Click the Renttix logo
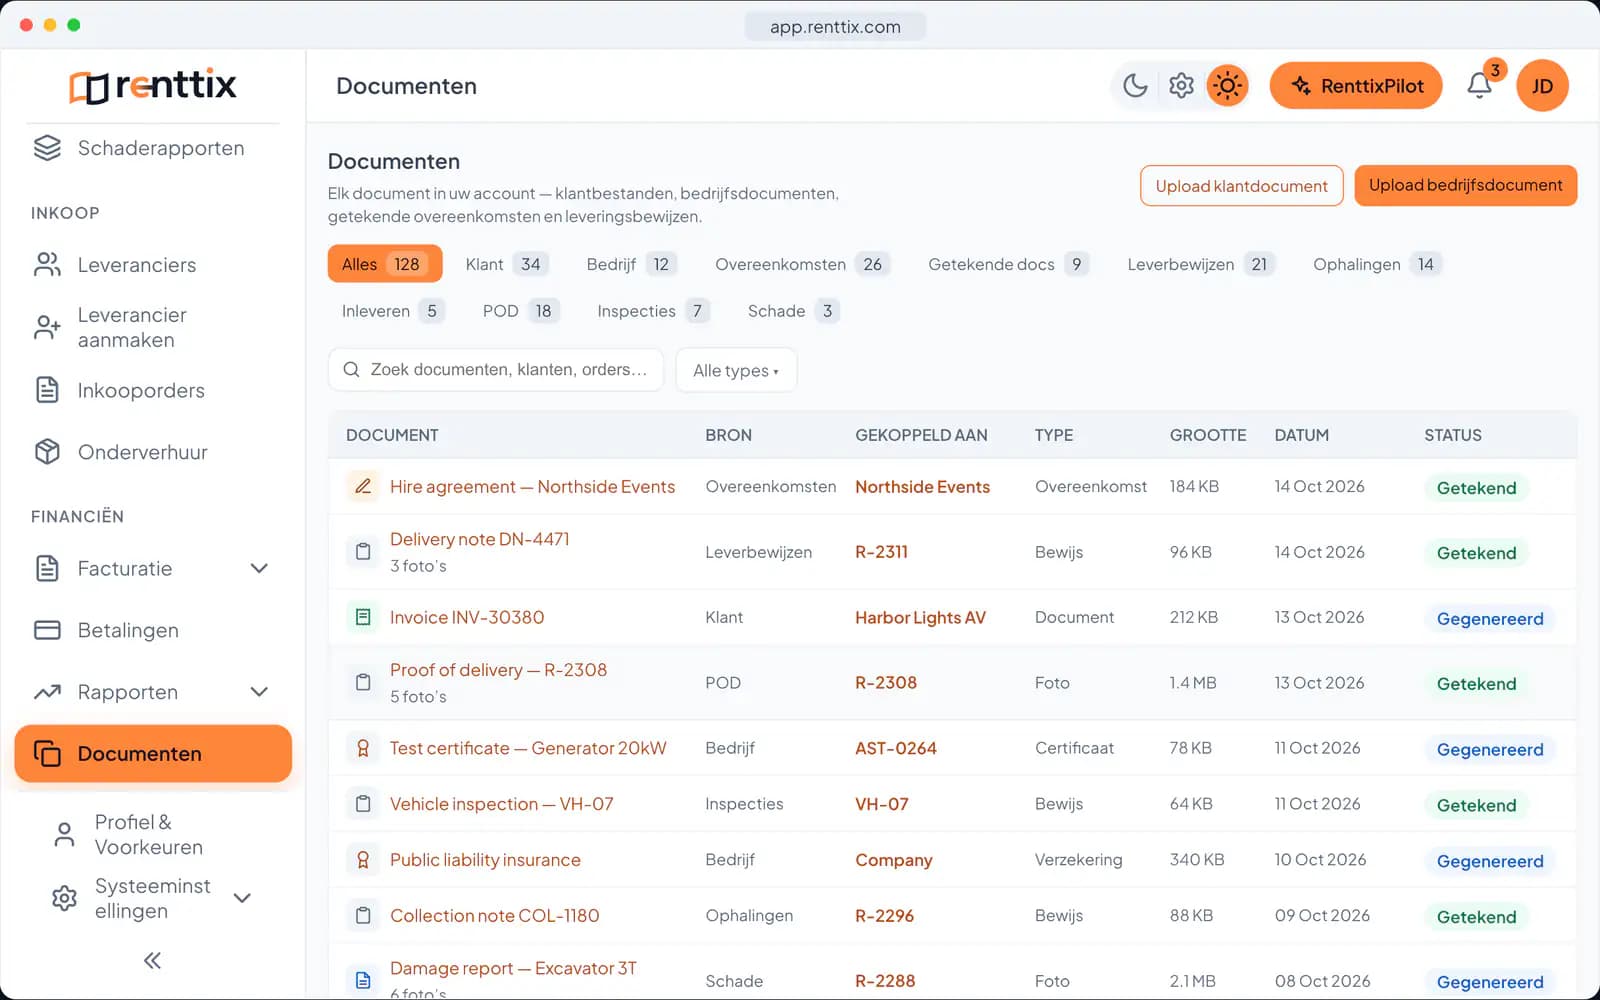 coord(153,85)
